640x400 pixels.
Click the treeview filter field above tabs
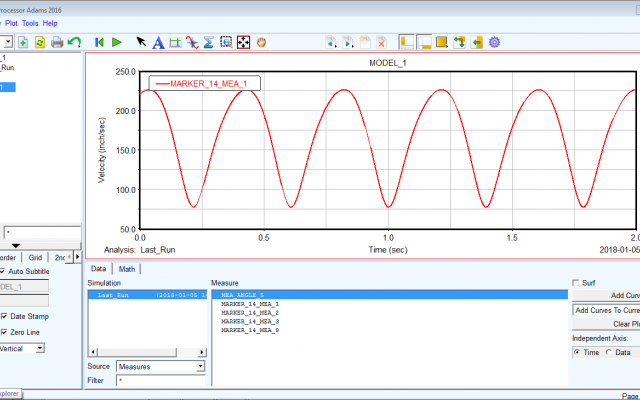[42, 233]
